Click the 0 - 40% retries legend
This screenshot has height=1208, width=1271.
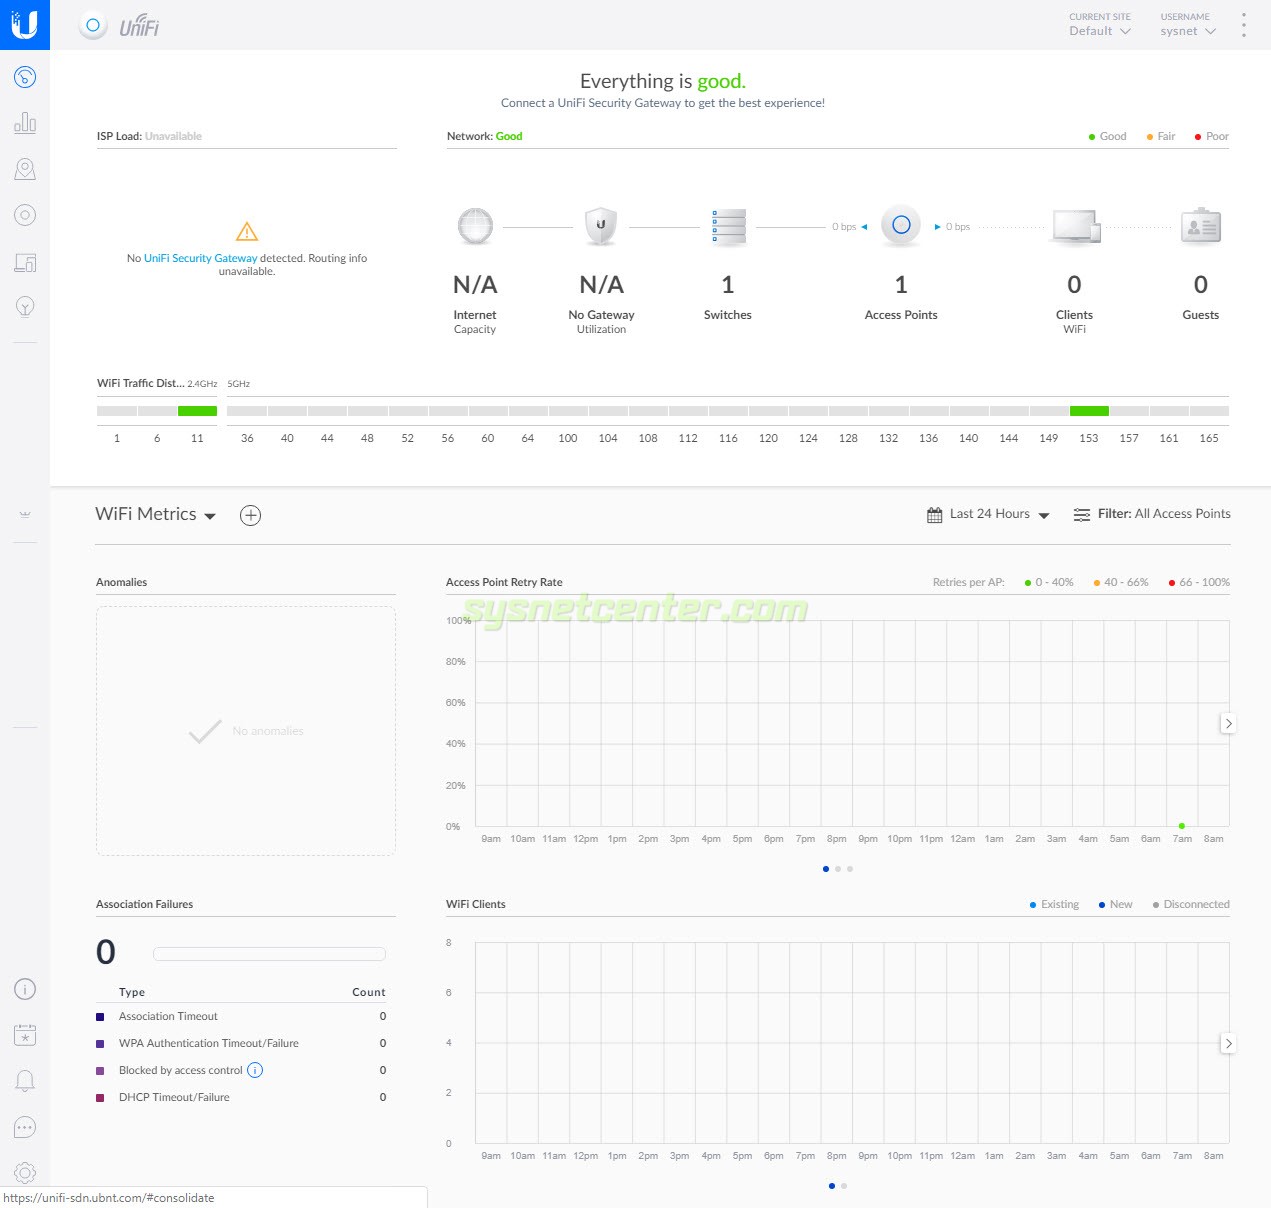click(1049, 582)
